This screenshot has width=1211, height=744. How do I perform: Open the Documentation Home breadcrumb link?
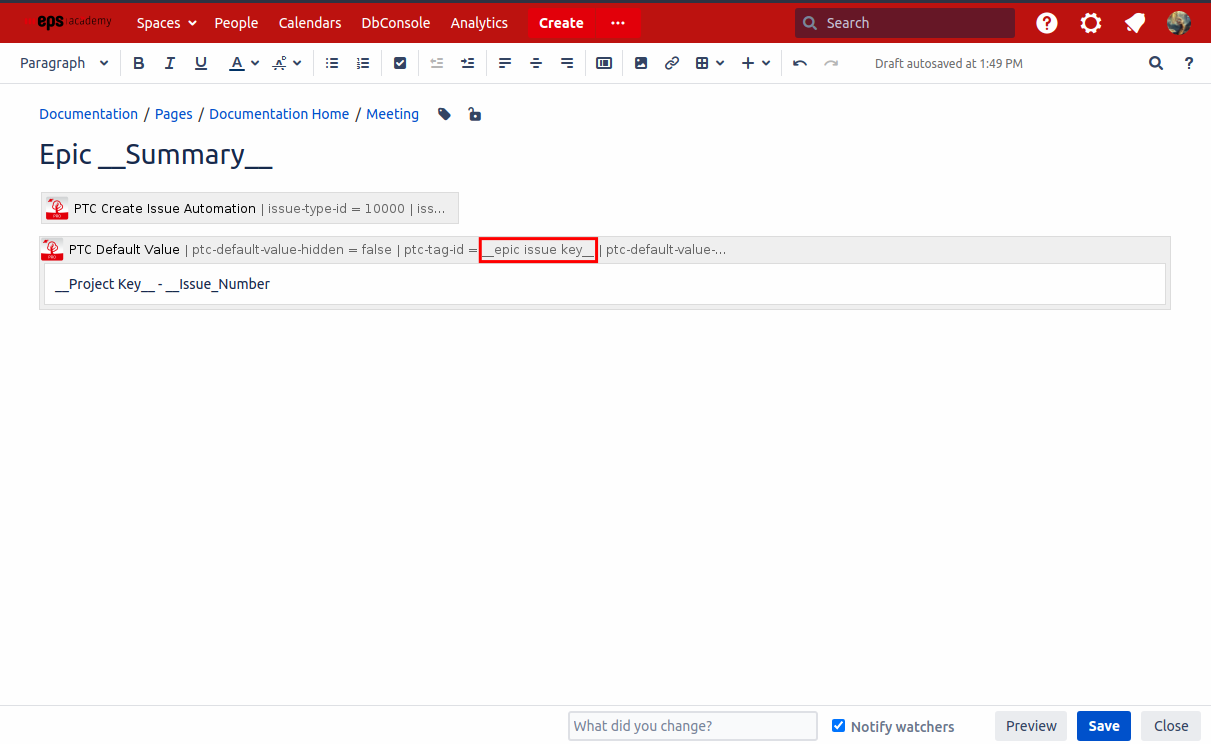pos(279,114)
